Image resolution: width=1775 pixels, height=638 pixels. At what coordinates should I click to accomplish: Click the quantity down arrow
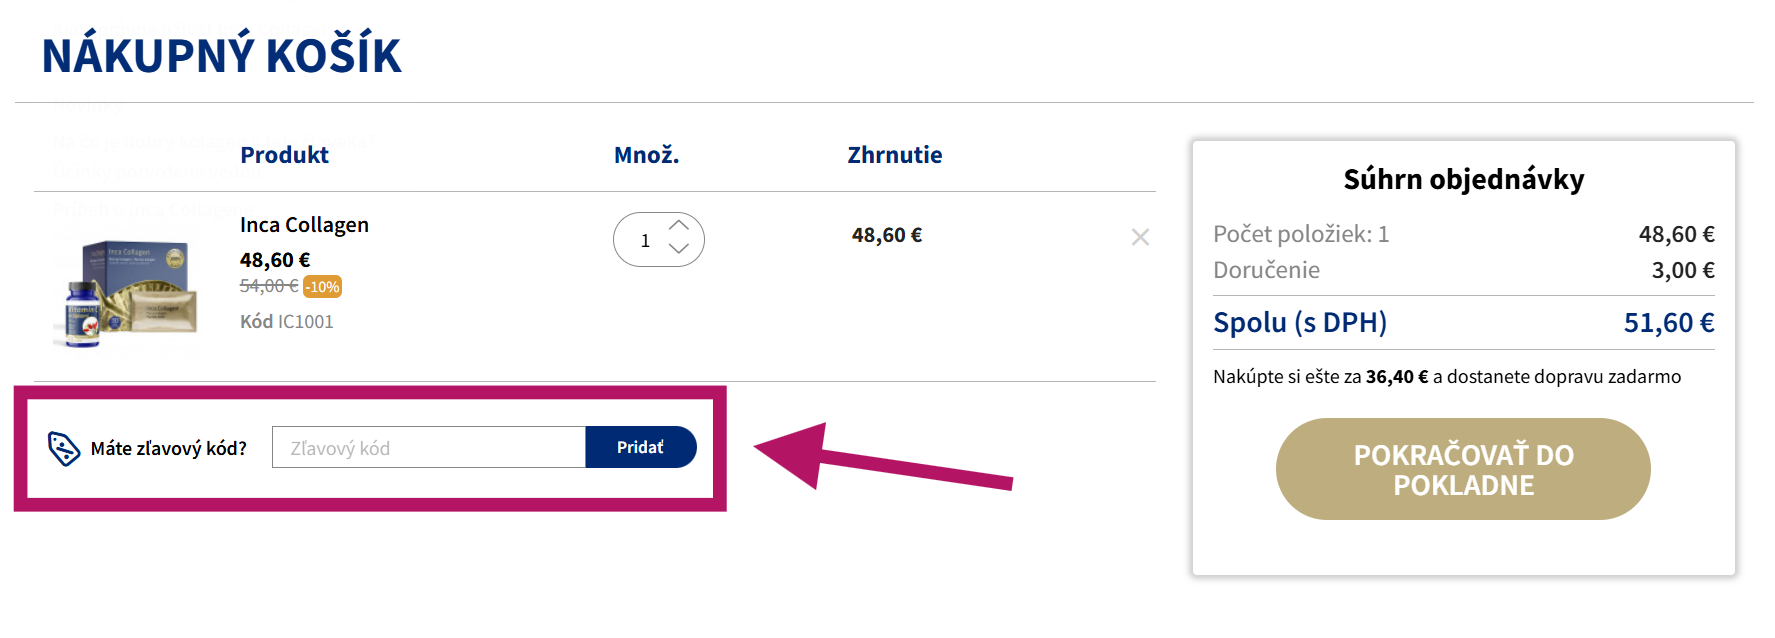[679, 251]
